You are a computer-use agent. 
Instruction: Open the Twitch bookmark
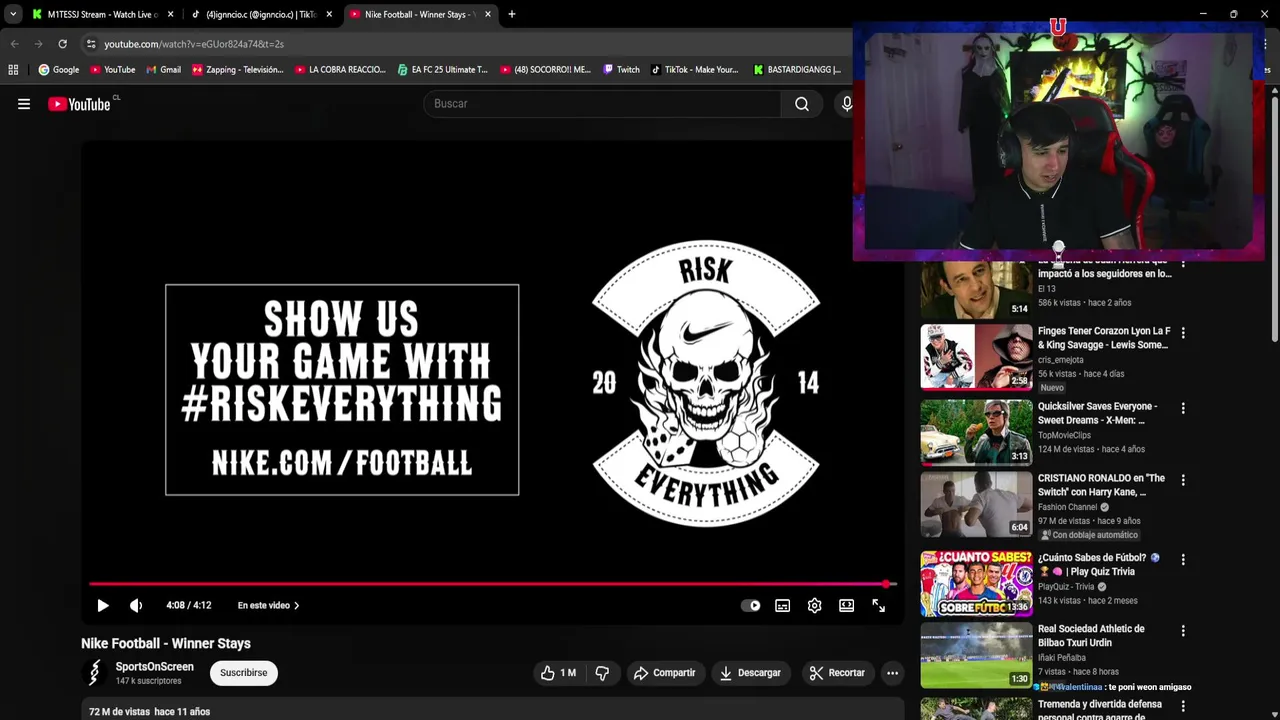621,70
